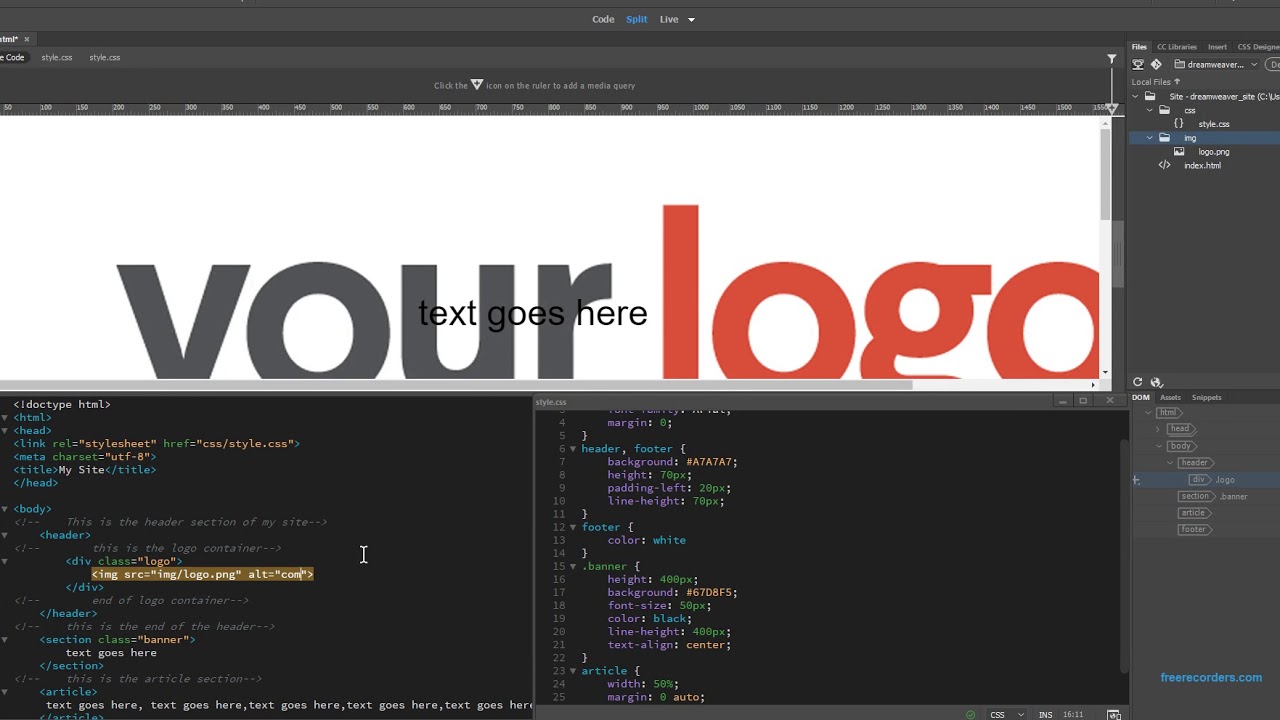Select style.css in the Files tree

[1214, 124]
